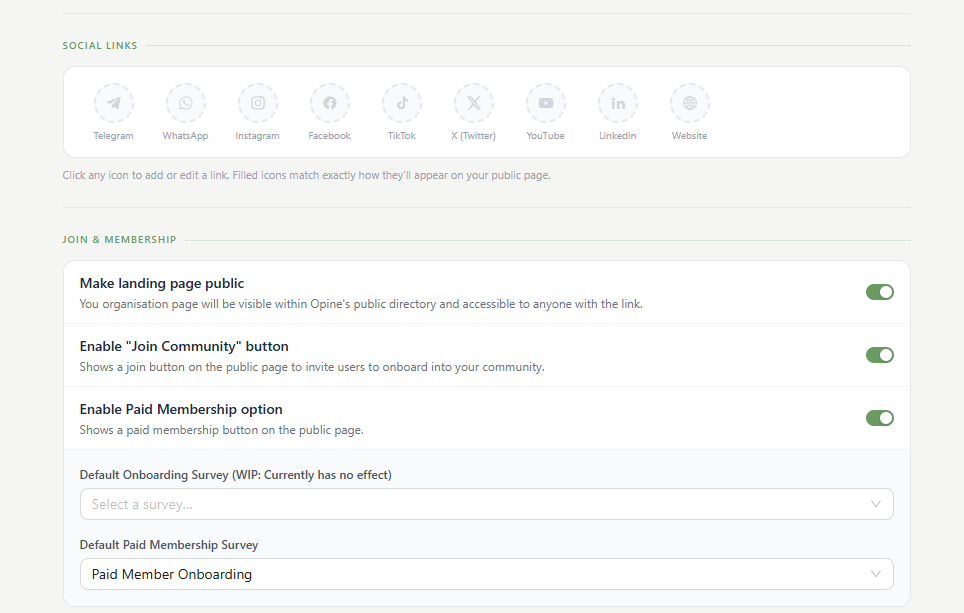Set the Website link via globe icon
Screen dimensions: 964x613
(x=690, y=103)
